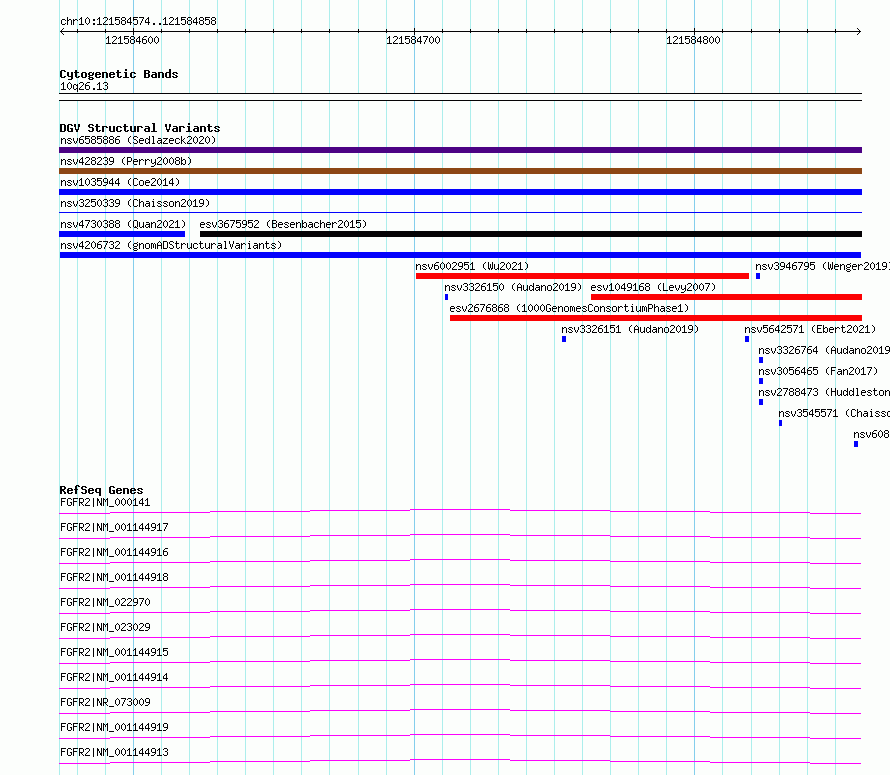Screen dimensions: 890x775
Task: Click the nsv4730388 (Quan2021) label
Action: (123, 224)
